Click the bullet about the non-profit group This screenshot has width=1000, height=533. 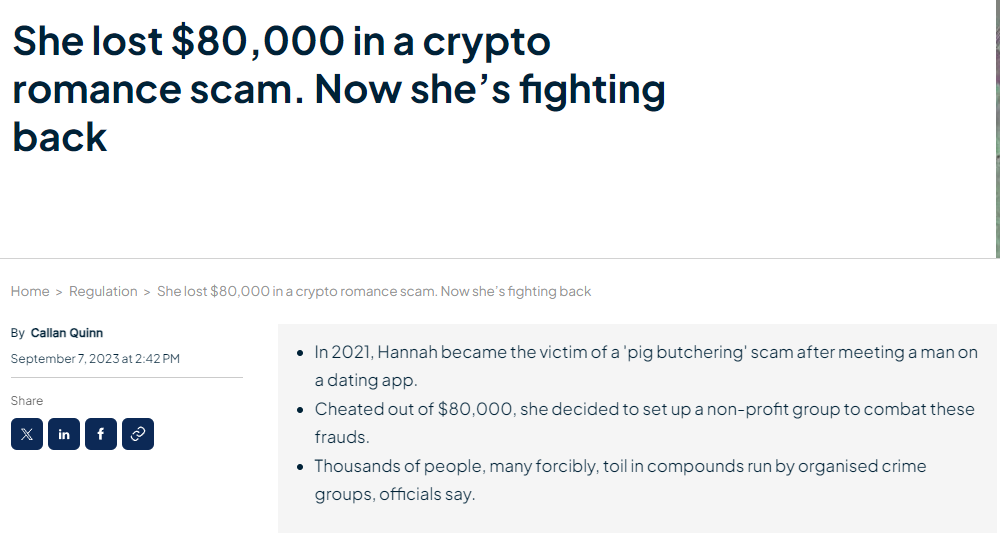644,423
